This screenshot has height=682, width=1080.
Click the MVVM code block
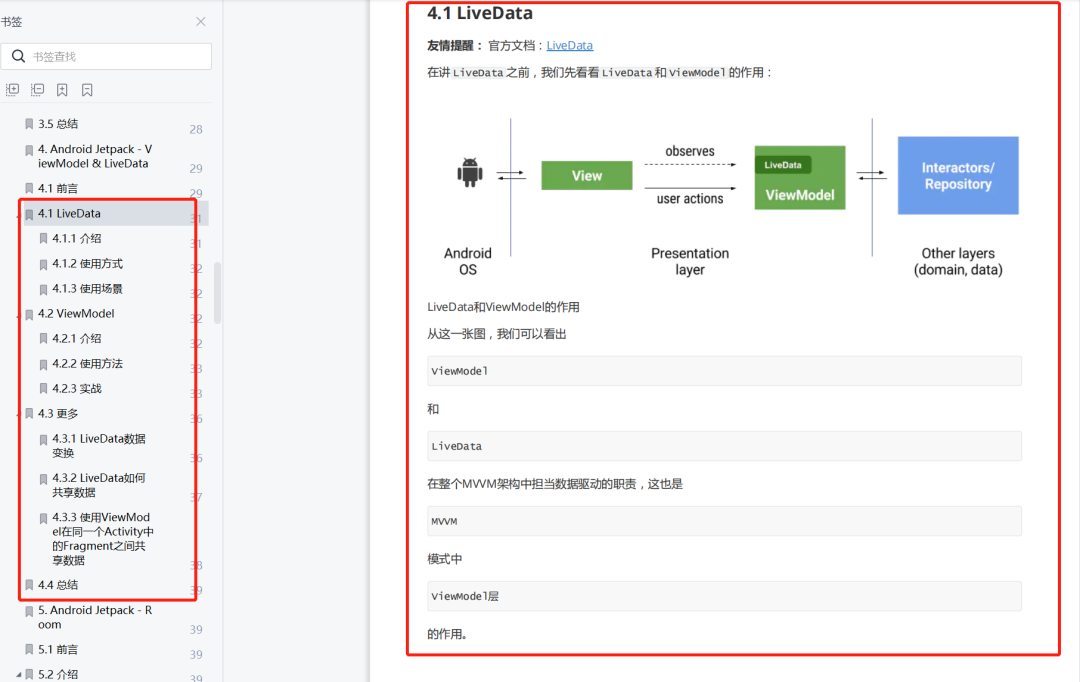click(x=724, y=521)
